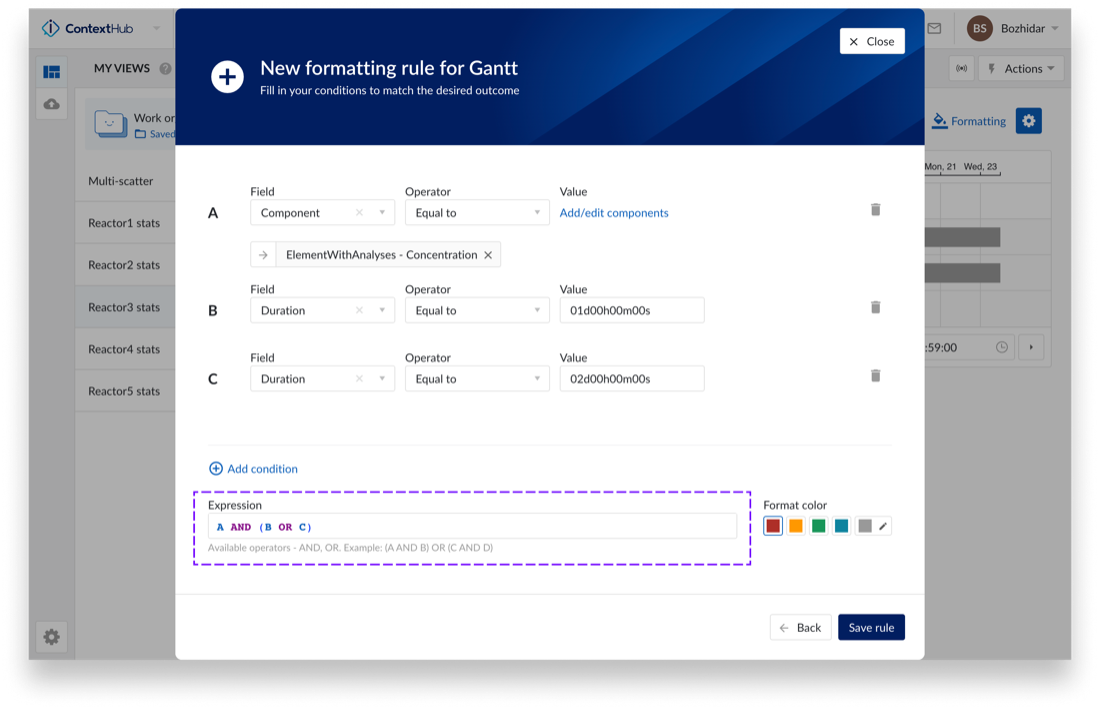
Task: Clear the Component field selection
Action: 360,213
